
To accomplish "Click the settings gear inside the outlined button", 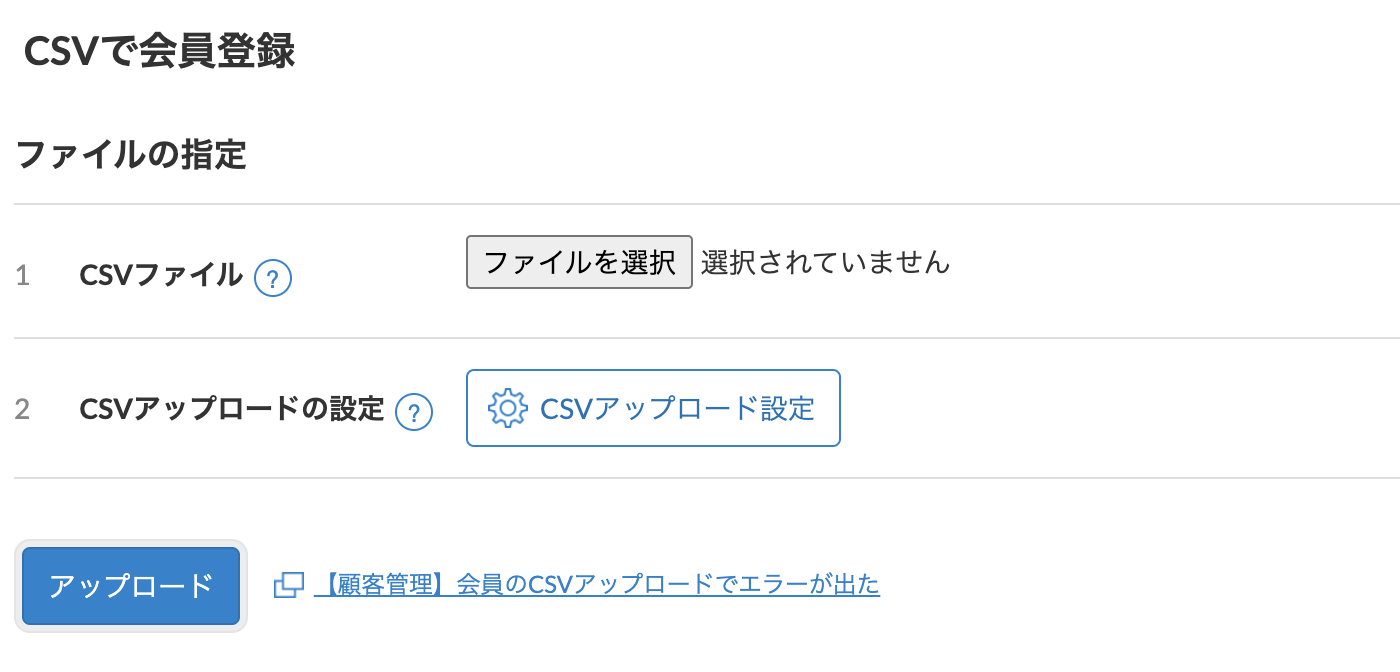I will tap(508, 408).
